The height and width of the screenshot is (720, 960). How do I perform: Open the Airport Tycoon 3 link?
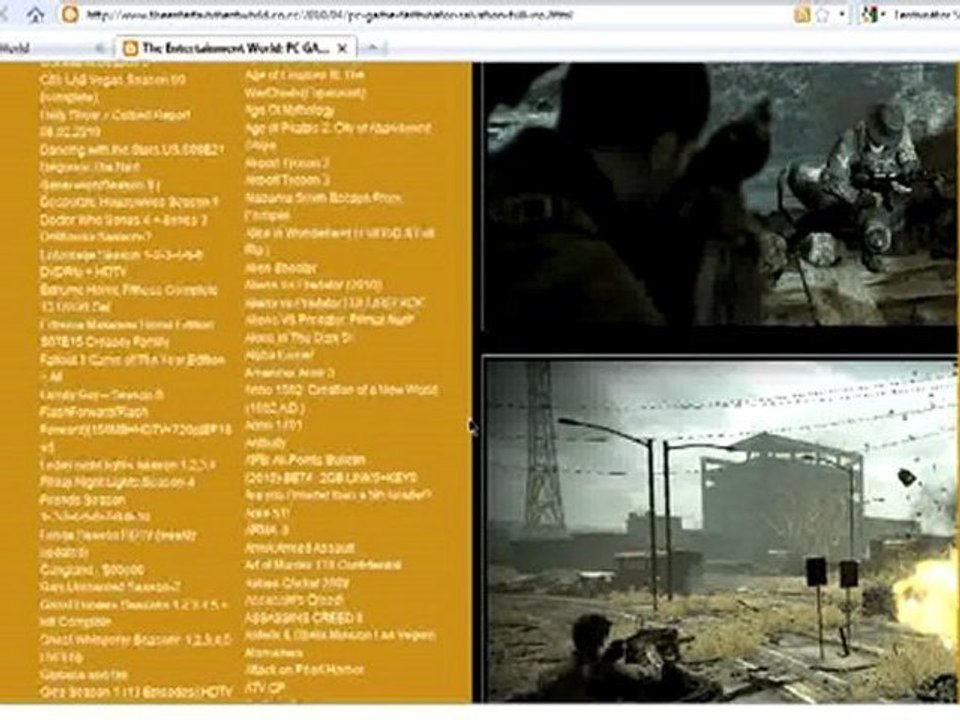[x=287, y=180]
